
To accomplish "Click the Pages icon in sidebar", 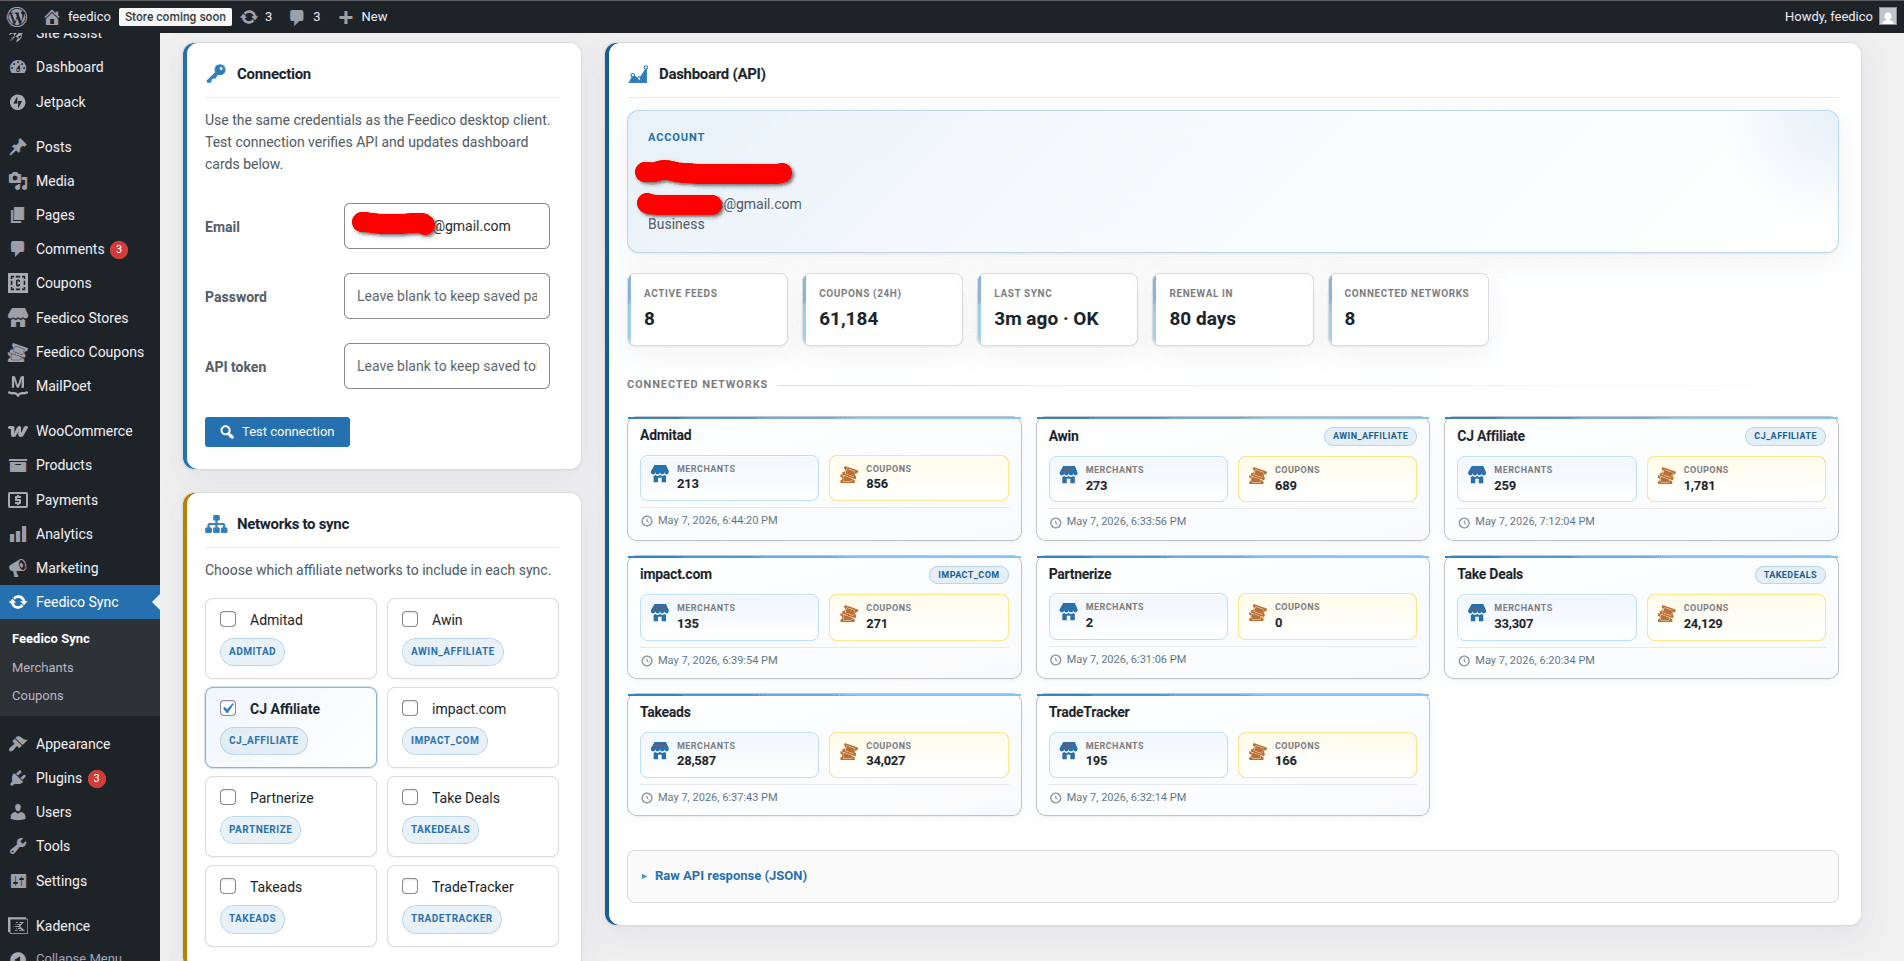I will (x=18, y=215).
